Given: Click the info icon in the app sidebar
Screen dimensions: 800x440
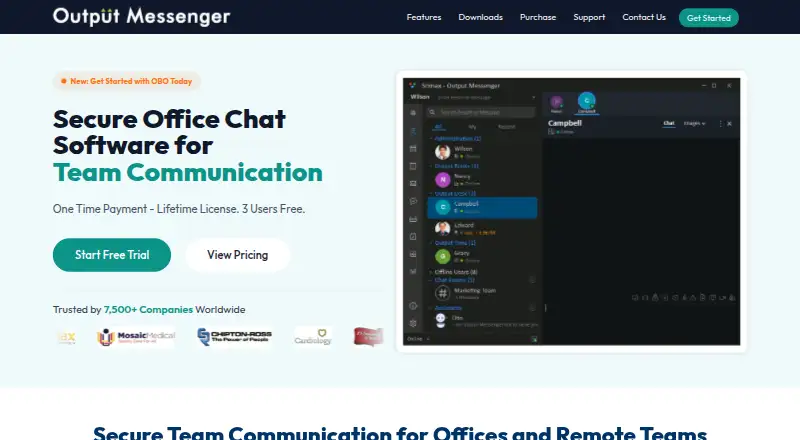Looking at the screenshot, I should click(413, 306).
